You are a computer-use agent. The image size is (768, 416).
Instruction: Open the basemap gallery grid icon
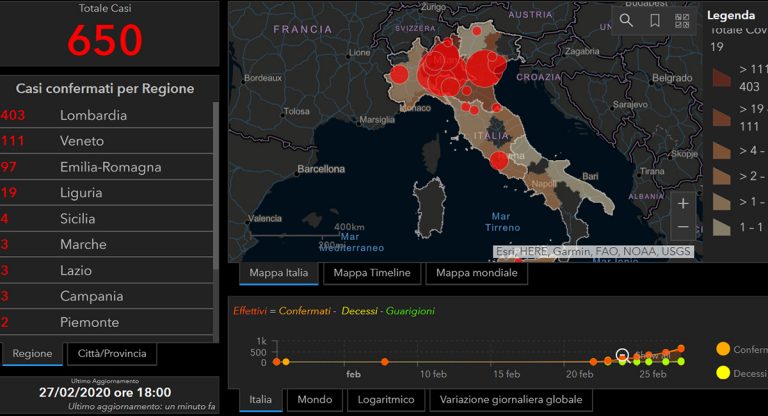click(682, 21)
